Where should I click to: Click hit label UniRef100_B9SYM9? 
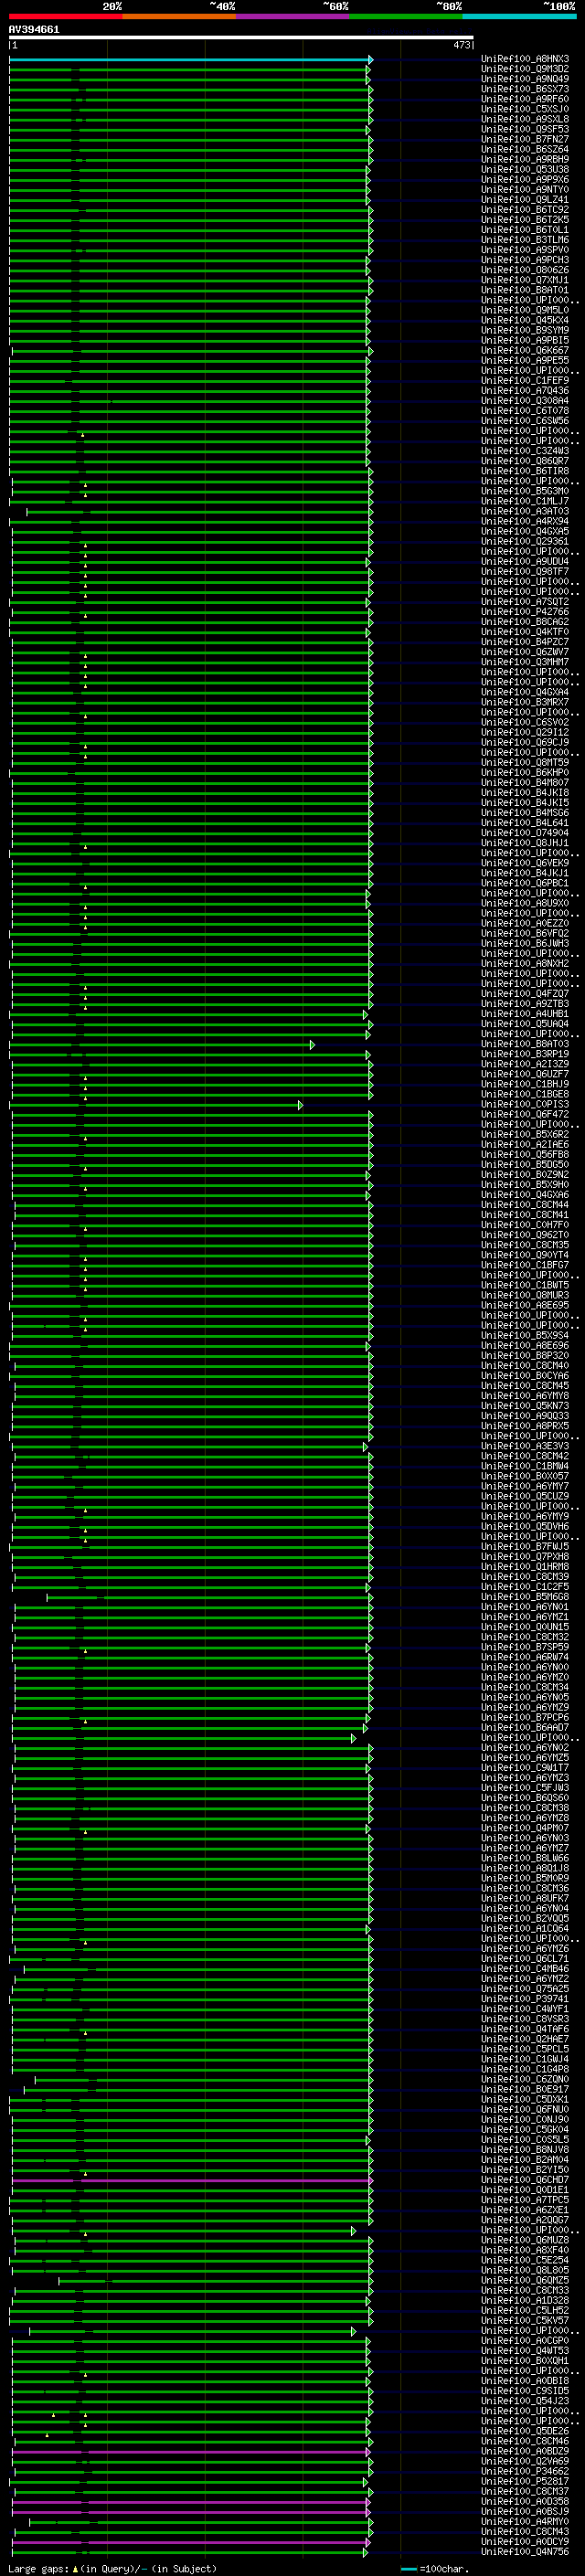coord(525,330)
